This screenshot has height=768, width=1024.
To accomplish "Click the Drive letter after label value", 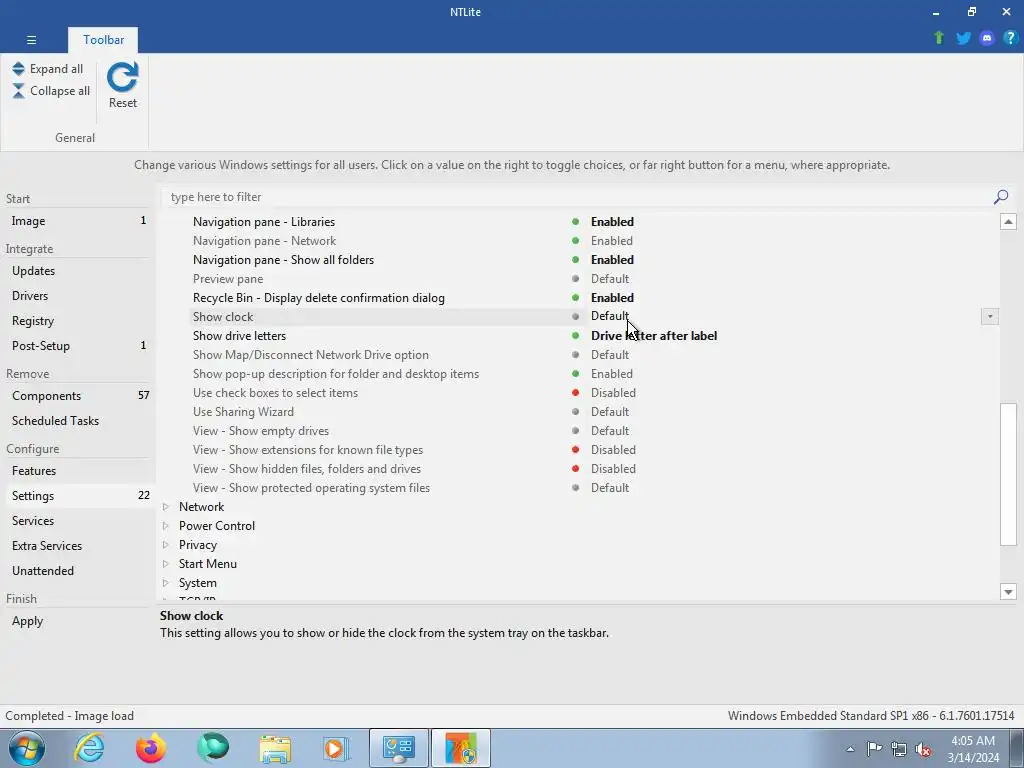I will (654, 336).
